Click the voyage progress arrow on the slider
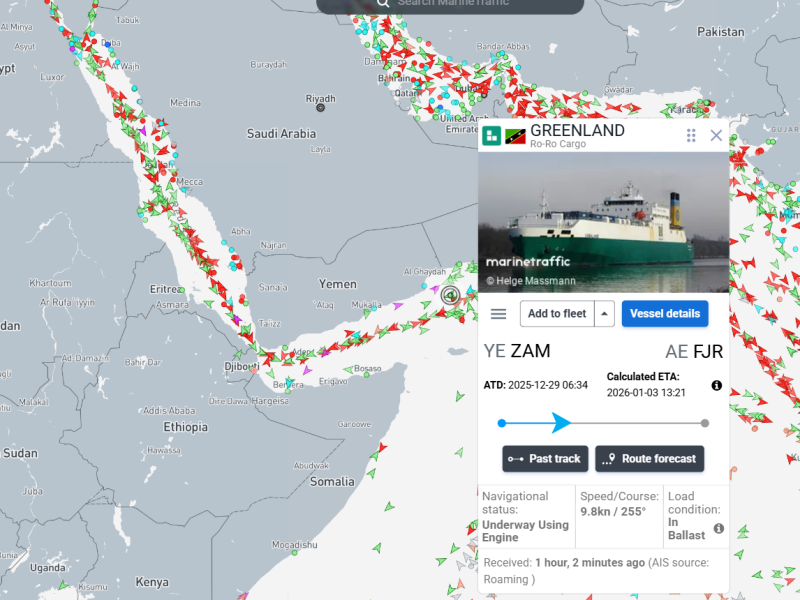Screen dimensions: 800x600 pos(561,423)
